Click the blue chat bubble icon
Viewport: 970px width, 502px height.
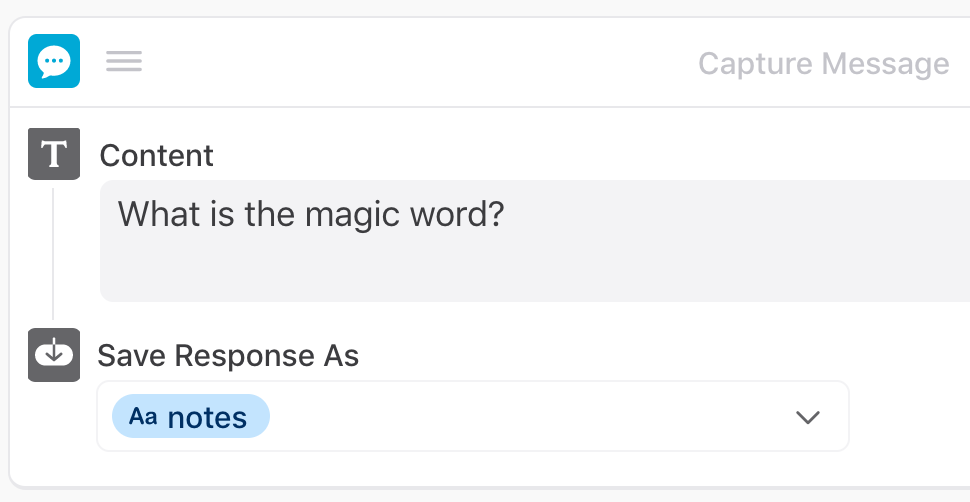click(x=54, y=62)
